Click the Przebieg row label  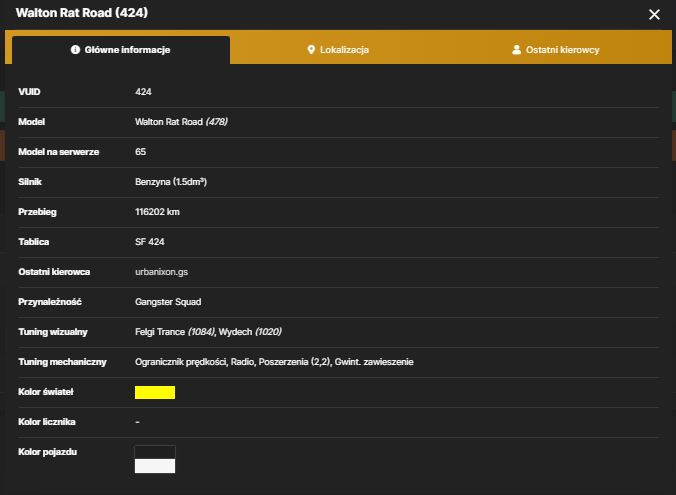pyautogui.click(x=37, y=212)
